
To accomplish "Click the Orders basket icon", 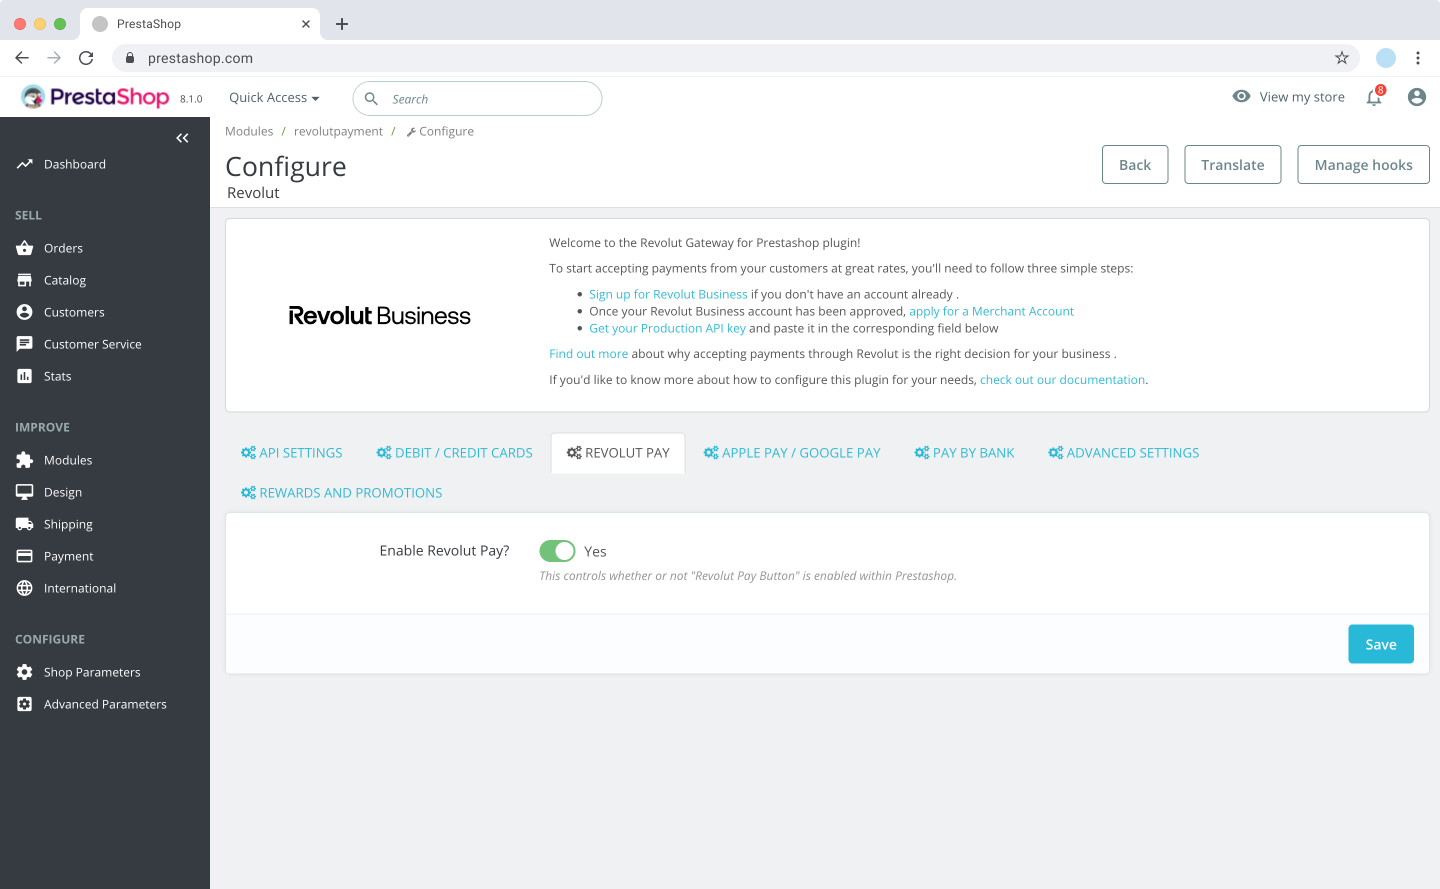I will [25, 248].
